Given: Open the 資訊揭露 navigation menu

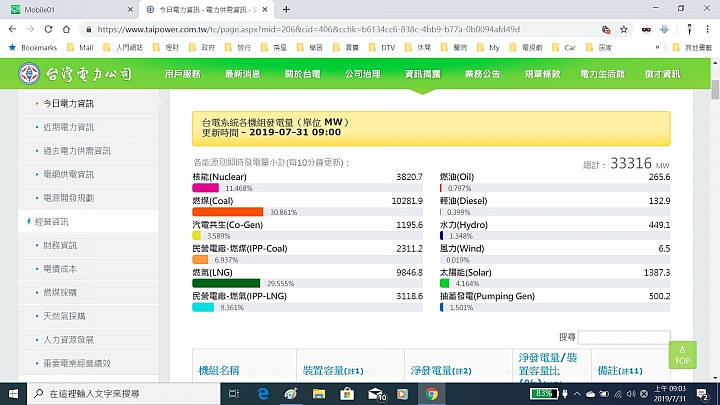Looking at the screenshot, I should pyautogui.click(x=421, y=74).
